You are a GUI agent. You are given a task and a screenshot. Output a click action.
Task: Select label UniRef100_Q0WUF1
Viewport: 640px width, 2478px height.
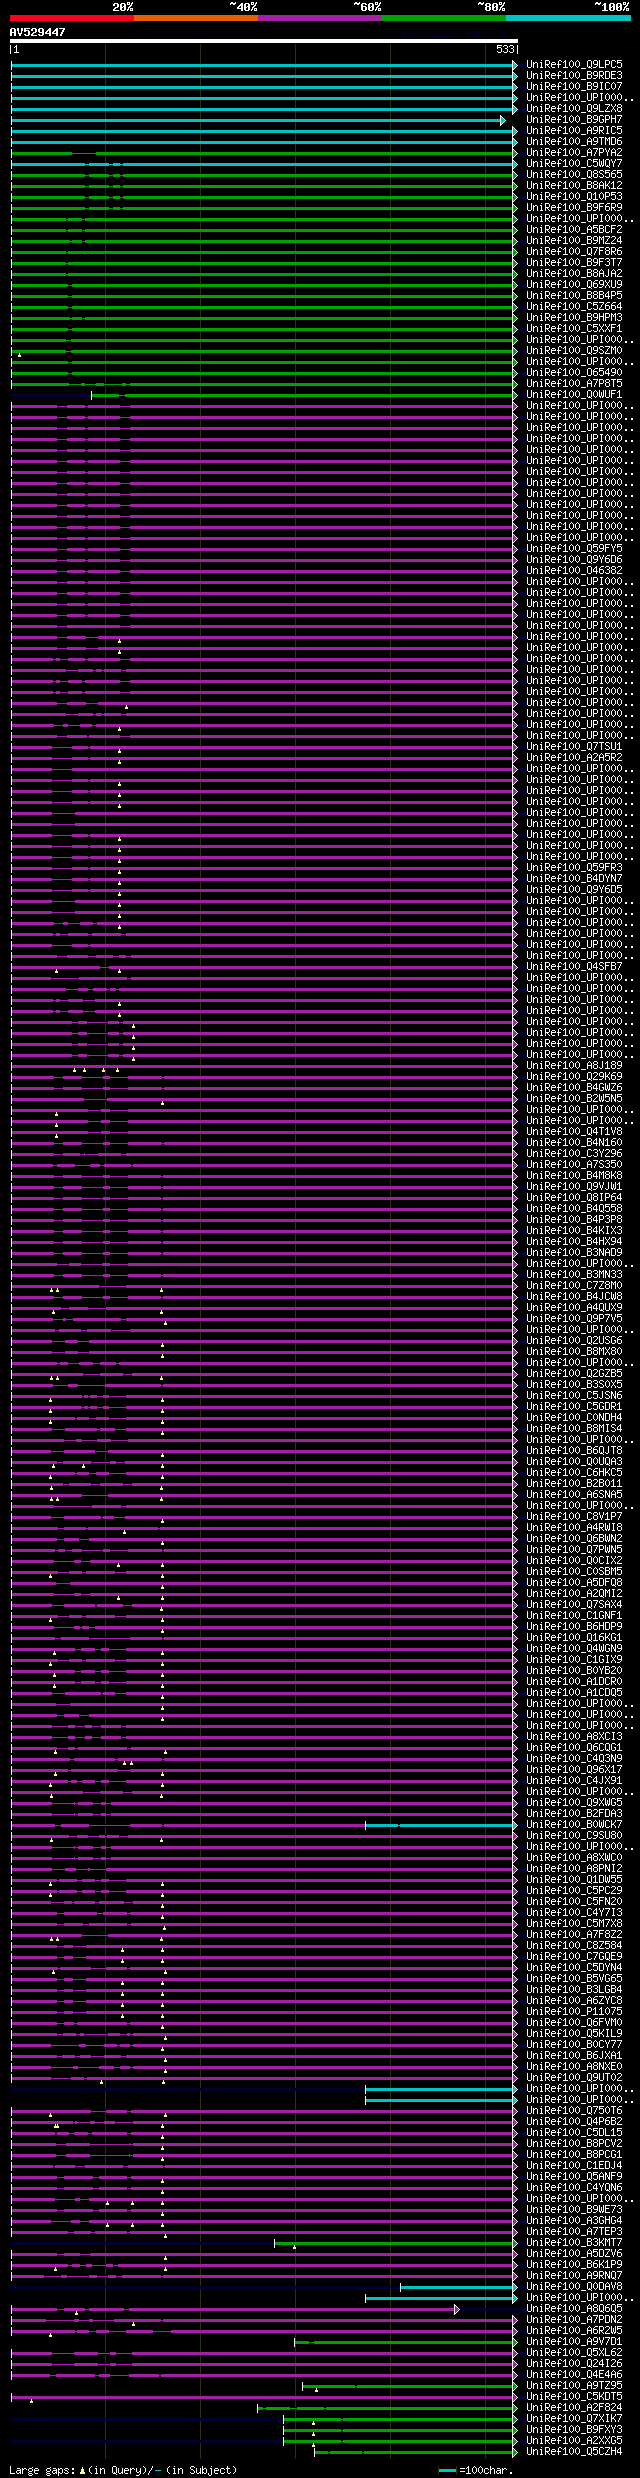pos(574,394)
